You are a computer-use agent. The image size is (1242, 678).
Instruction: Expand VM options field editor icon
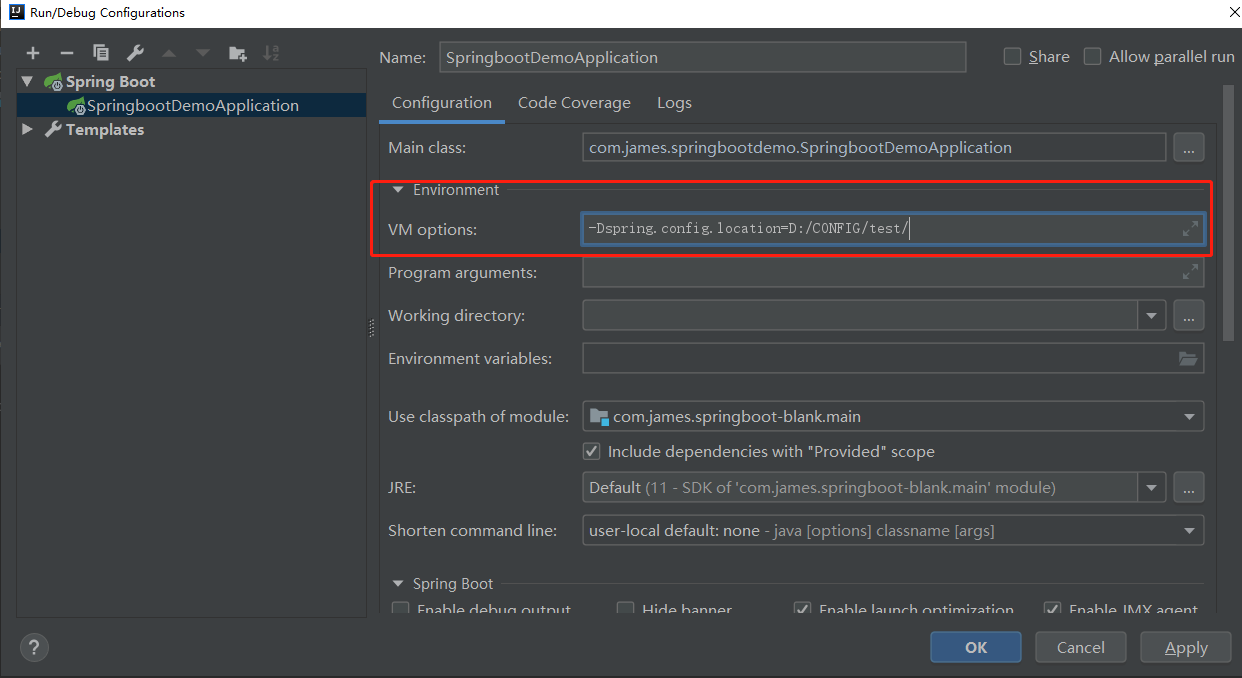click(x=1190, y=229)
